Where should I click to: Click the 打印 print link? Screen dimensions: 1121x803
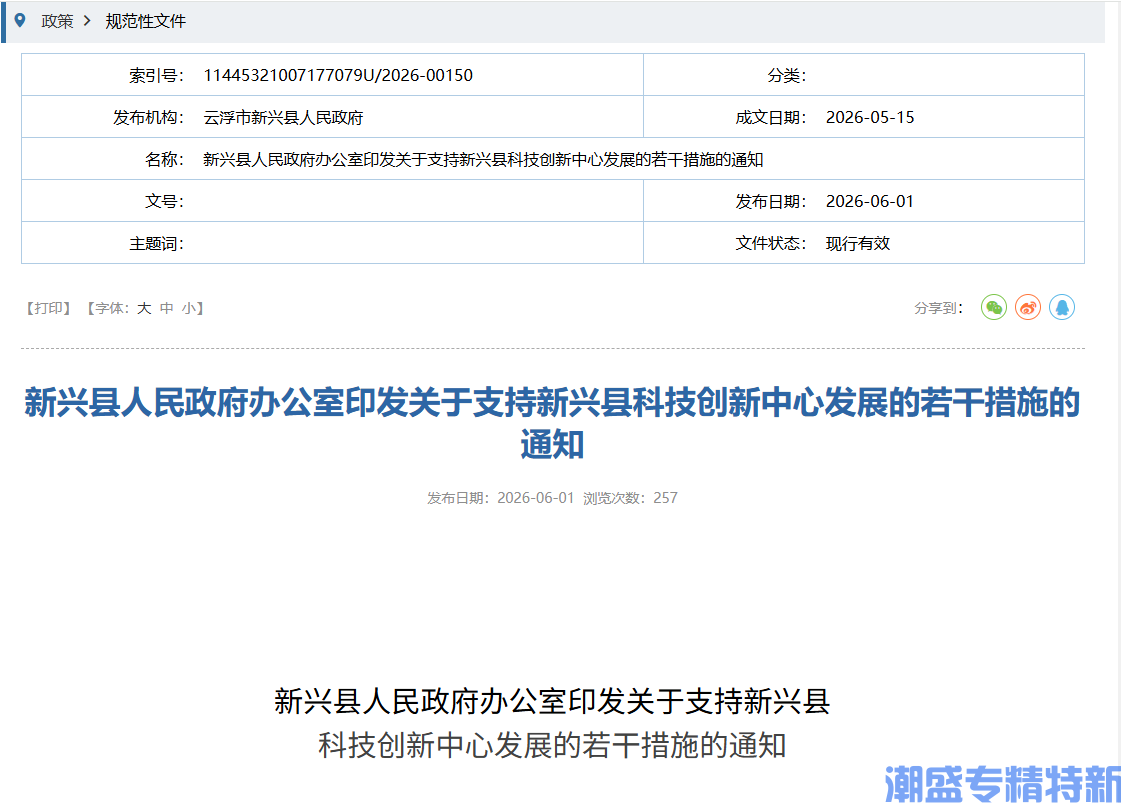[x=49, y=308]
